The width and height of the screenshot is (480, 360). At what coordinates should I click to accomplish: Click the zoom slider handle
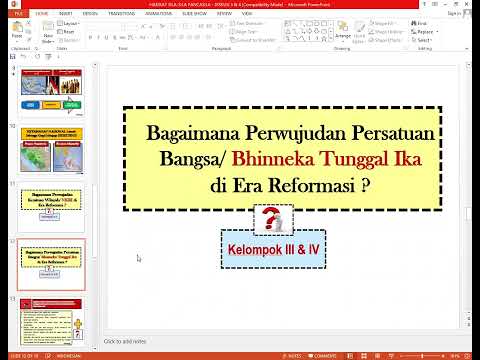pos(422,356)
